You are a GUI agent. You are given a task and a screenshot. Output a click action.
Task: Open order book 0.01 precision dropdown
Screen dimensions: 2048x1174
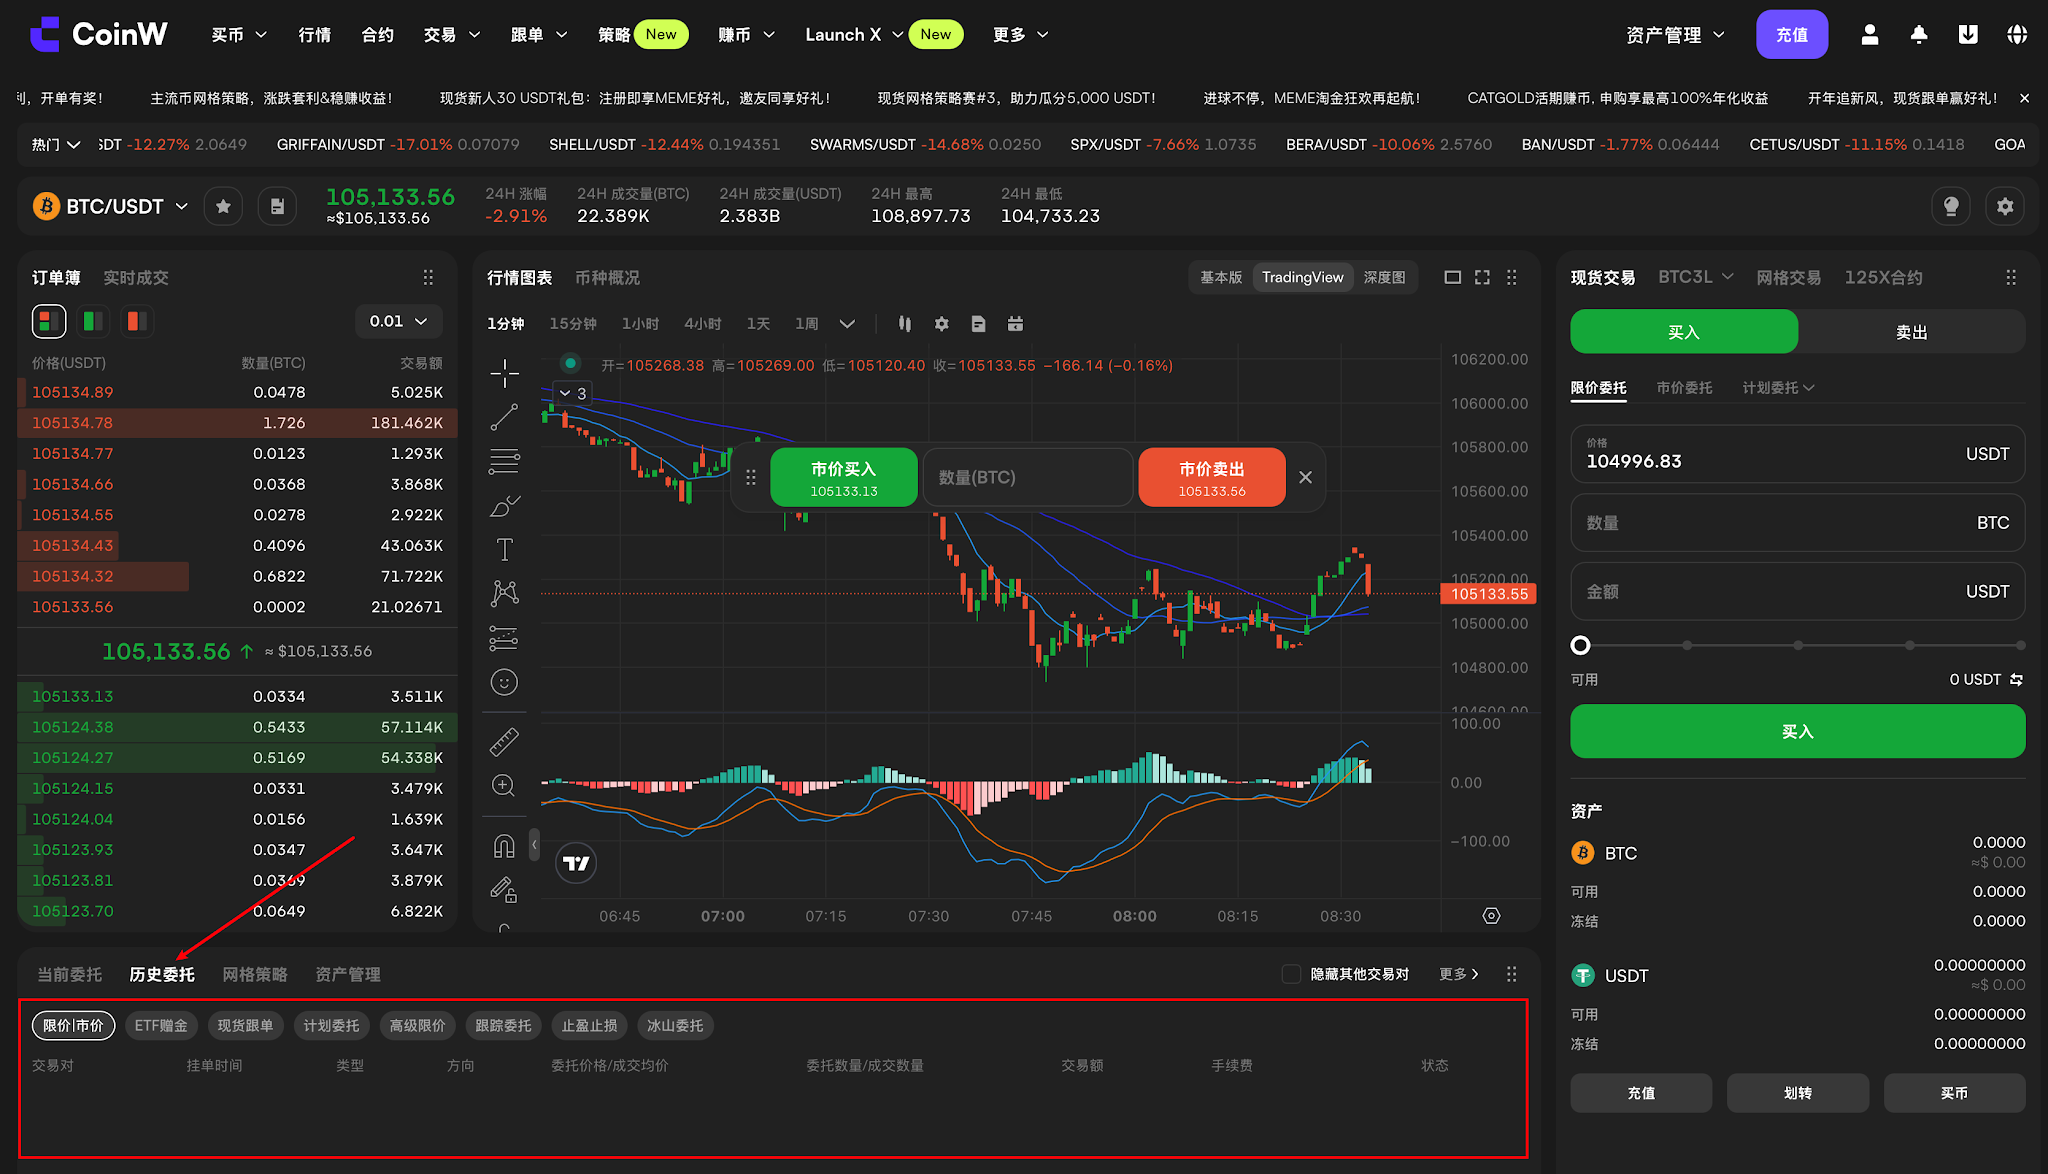[399, 321]
